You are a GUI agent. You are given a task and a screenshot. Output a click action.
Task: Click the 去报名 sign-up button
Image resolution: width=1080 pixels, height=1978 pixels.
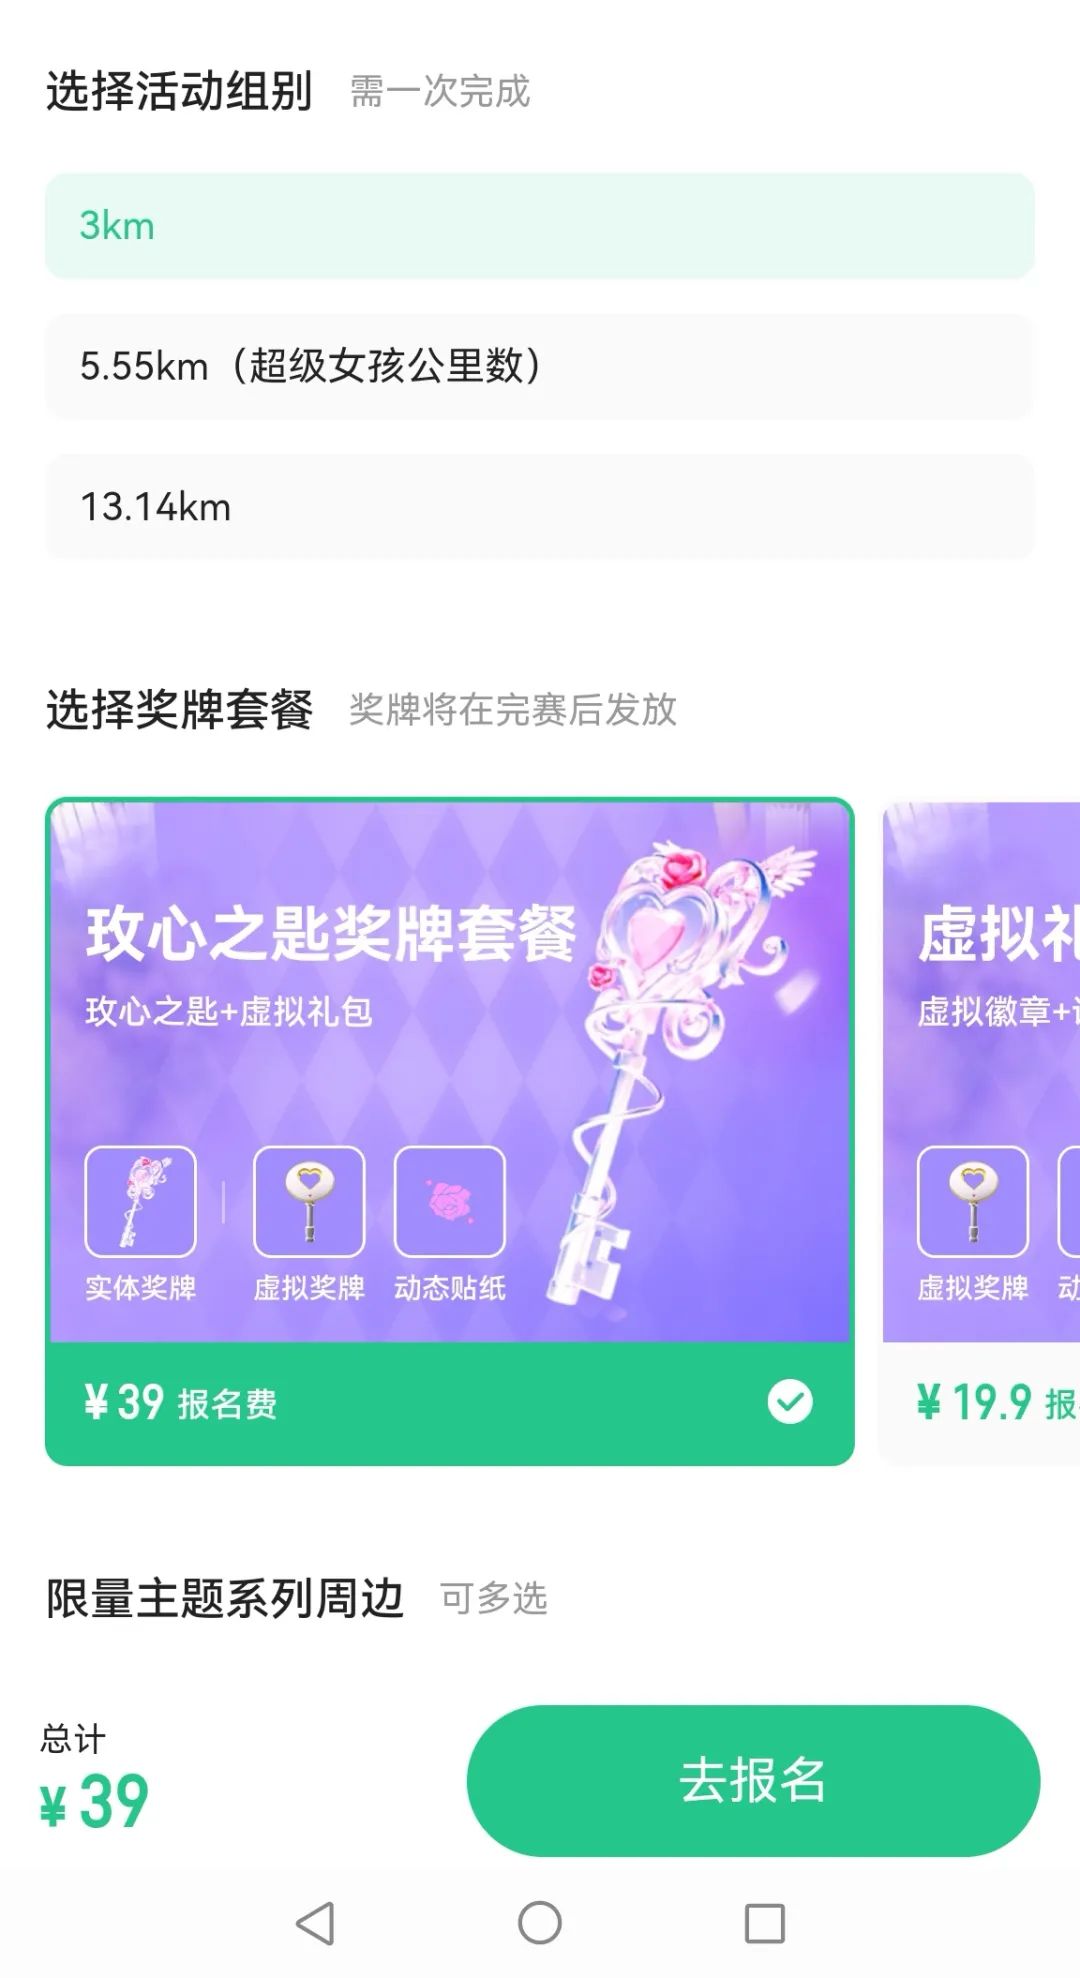click(753, 1781)
